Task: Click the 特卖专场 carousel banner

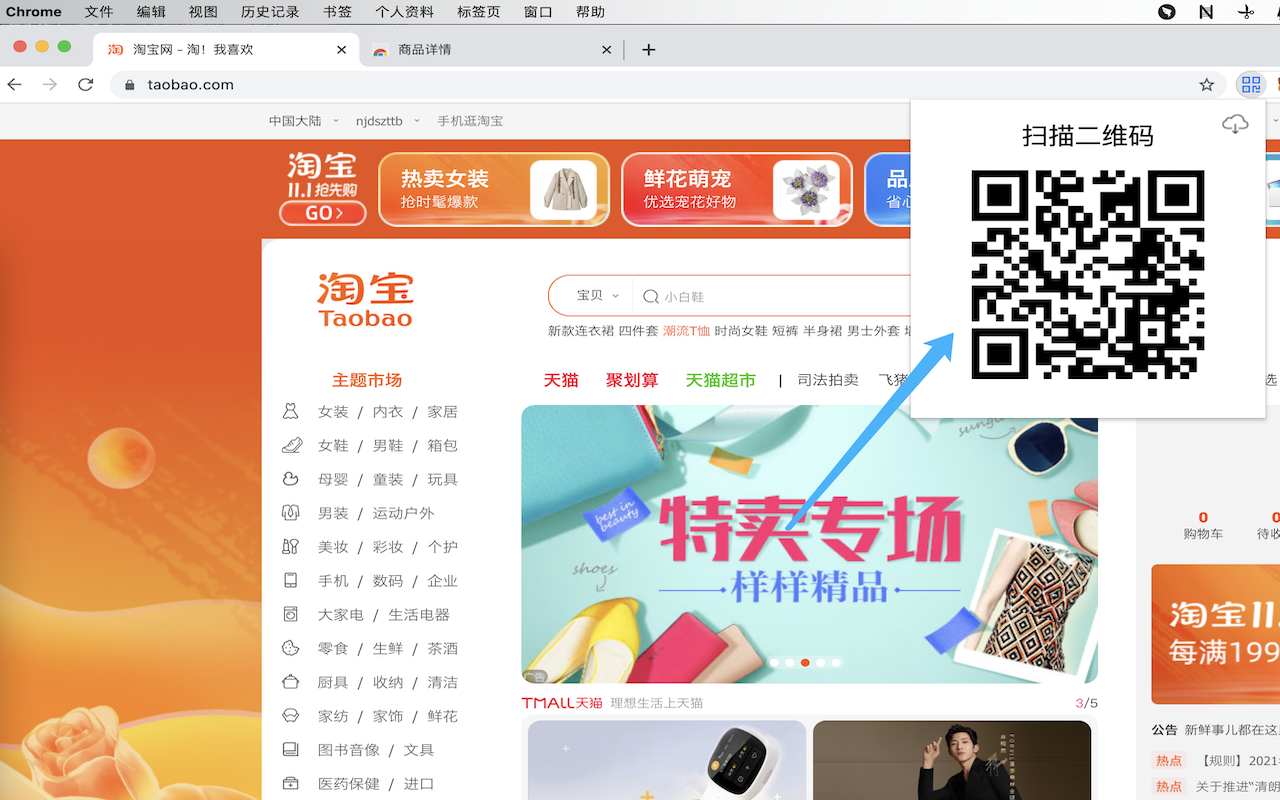Action: click(x=809, y=544)
